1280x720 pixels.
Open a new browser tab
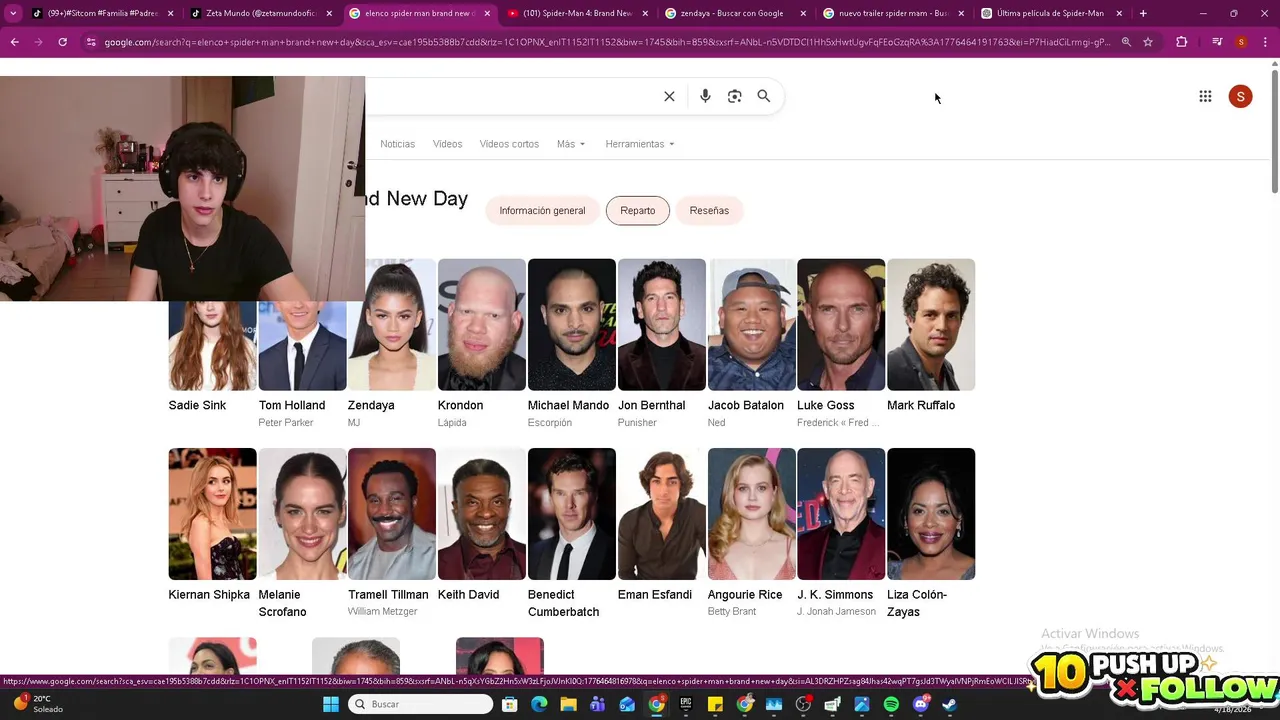point(1143,13)
